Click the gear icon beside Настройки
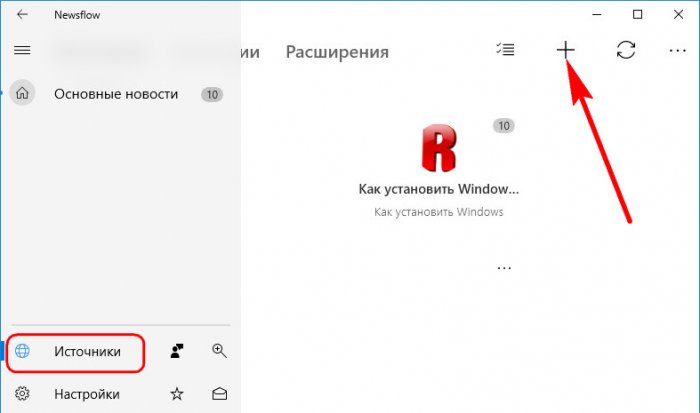The height and width of the screenshot is (413, 700). click(x=23, y=394)
